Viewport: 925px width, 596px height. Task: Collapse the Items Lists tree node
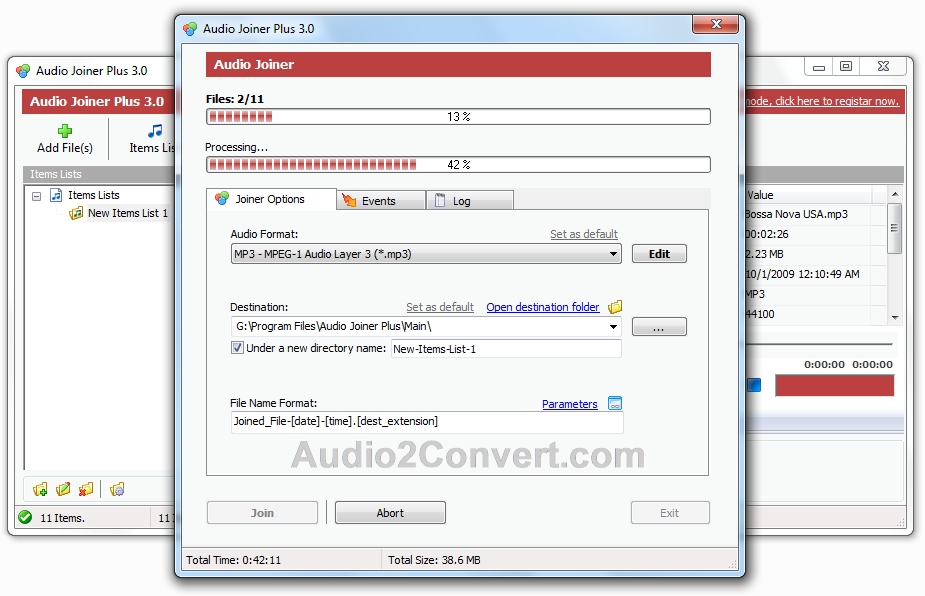pos(37,196)
